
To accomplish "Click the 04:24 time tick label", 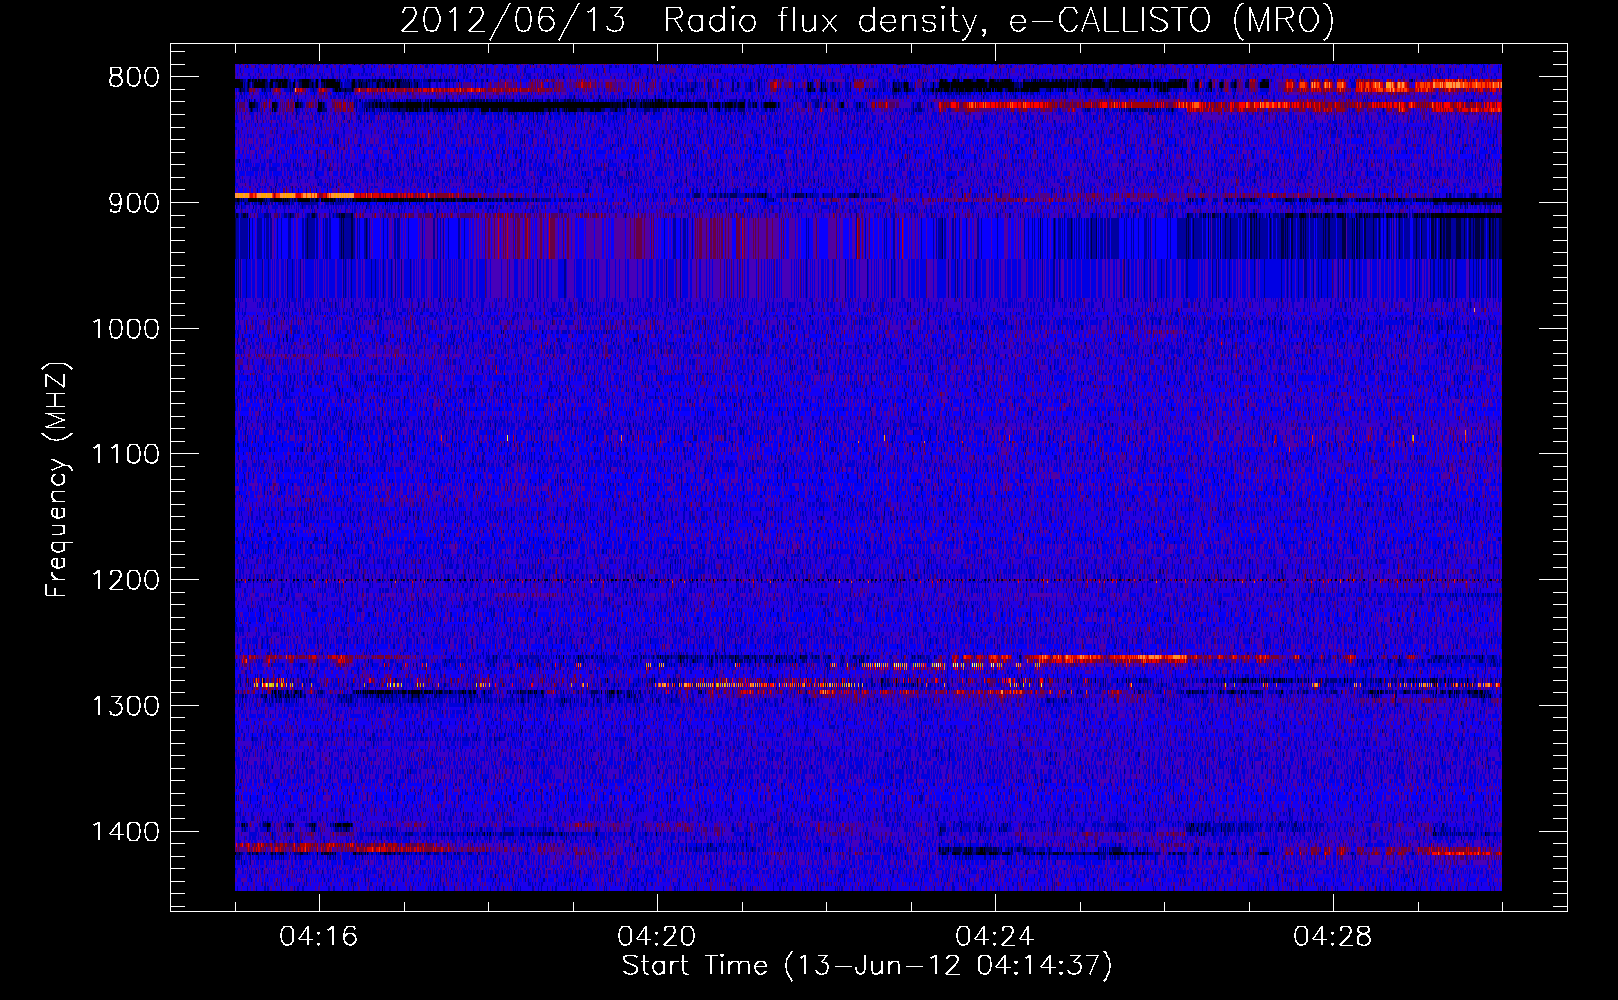I will [x=995, y=937].
